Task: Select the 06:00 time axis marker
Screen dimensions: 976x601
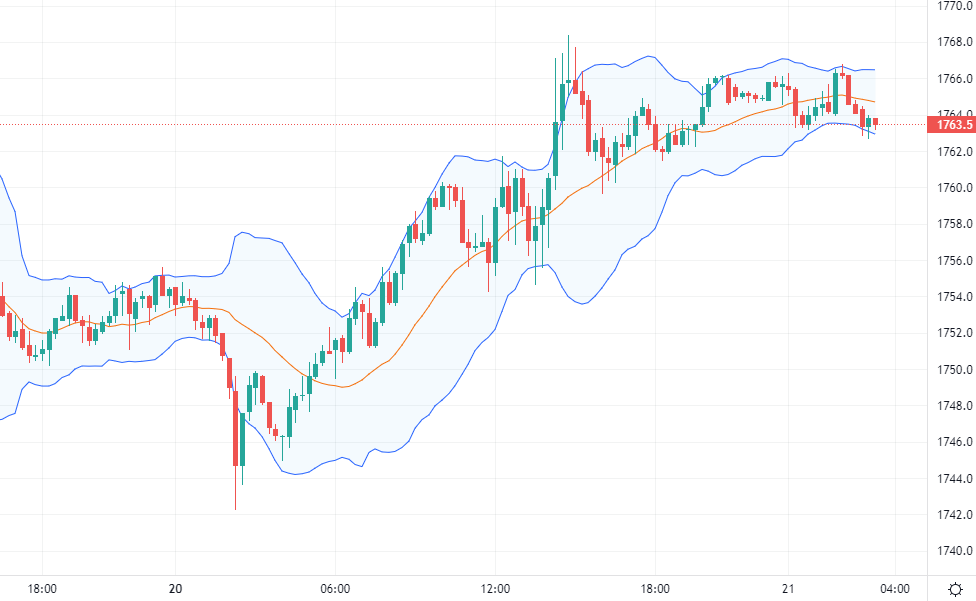Action: pyautogui.click(x=334, y=588)
